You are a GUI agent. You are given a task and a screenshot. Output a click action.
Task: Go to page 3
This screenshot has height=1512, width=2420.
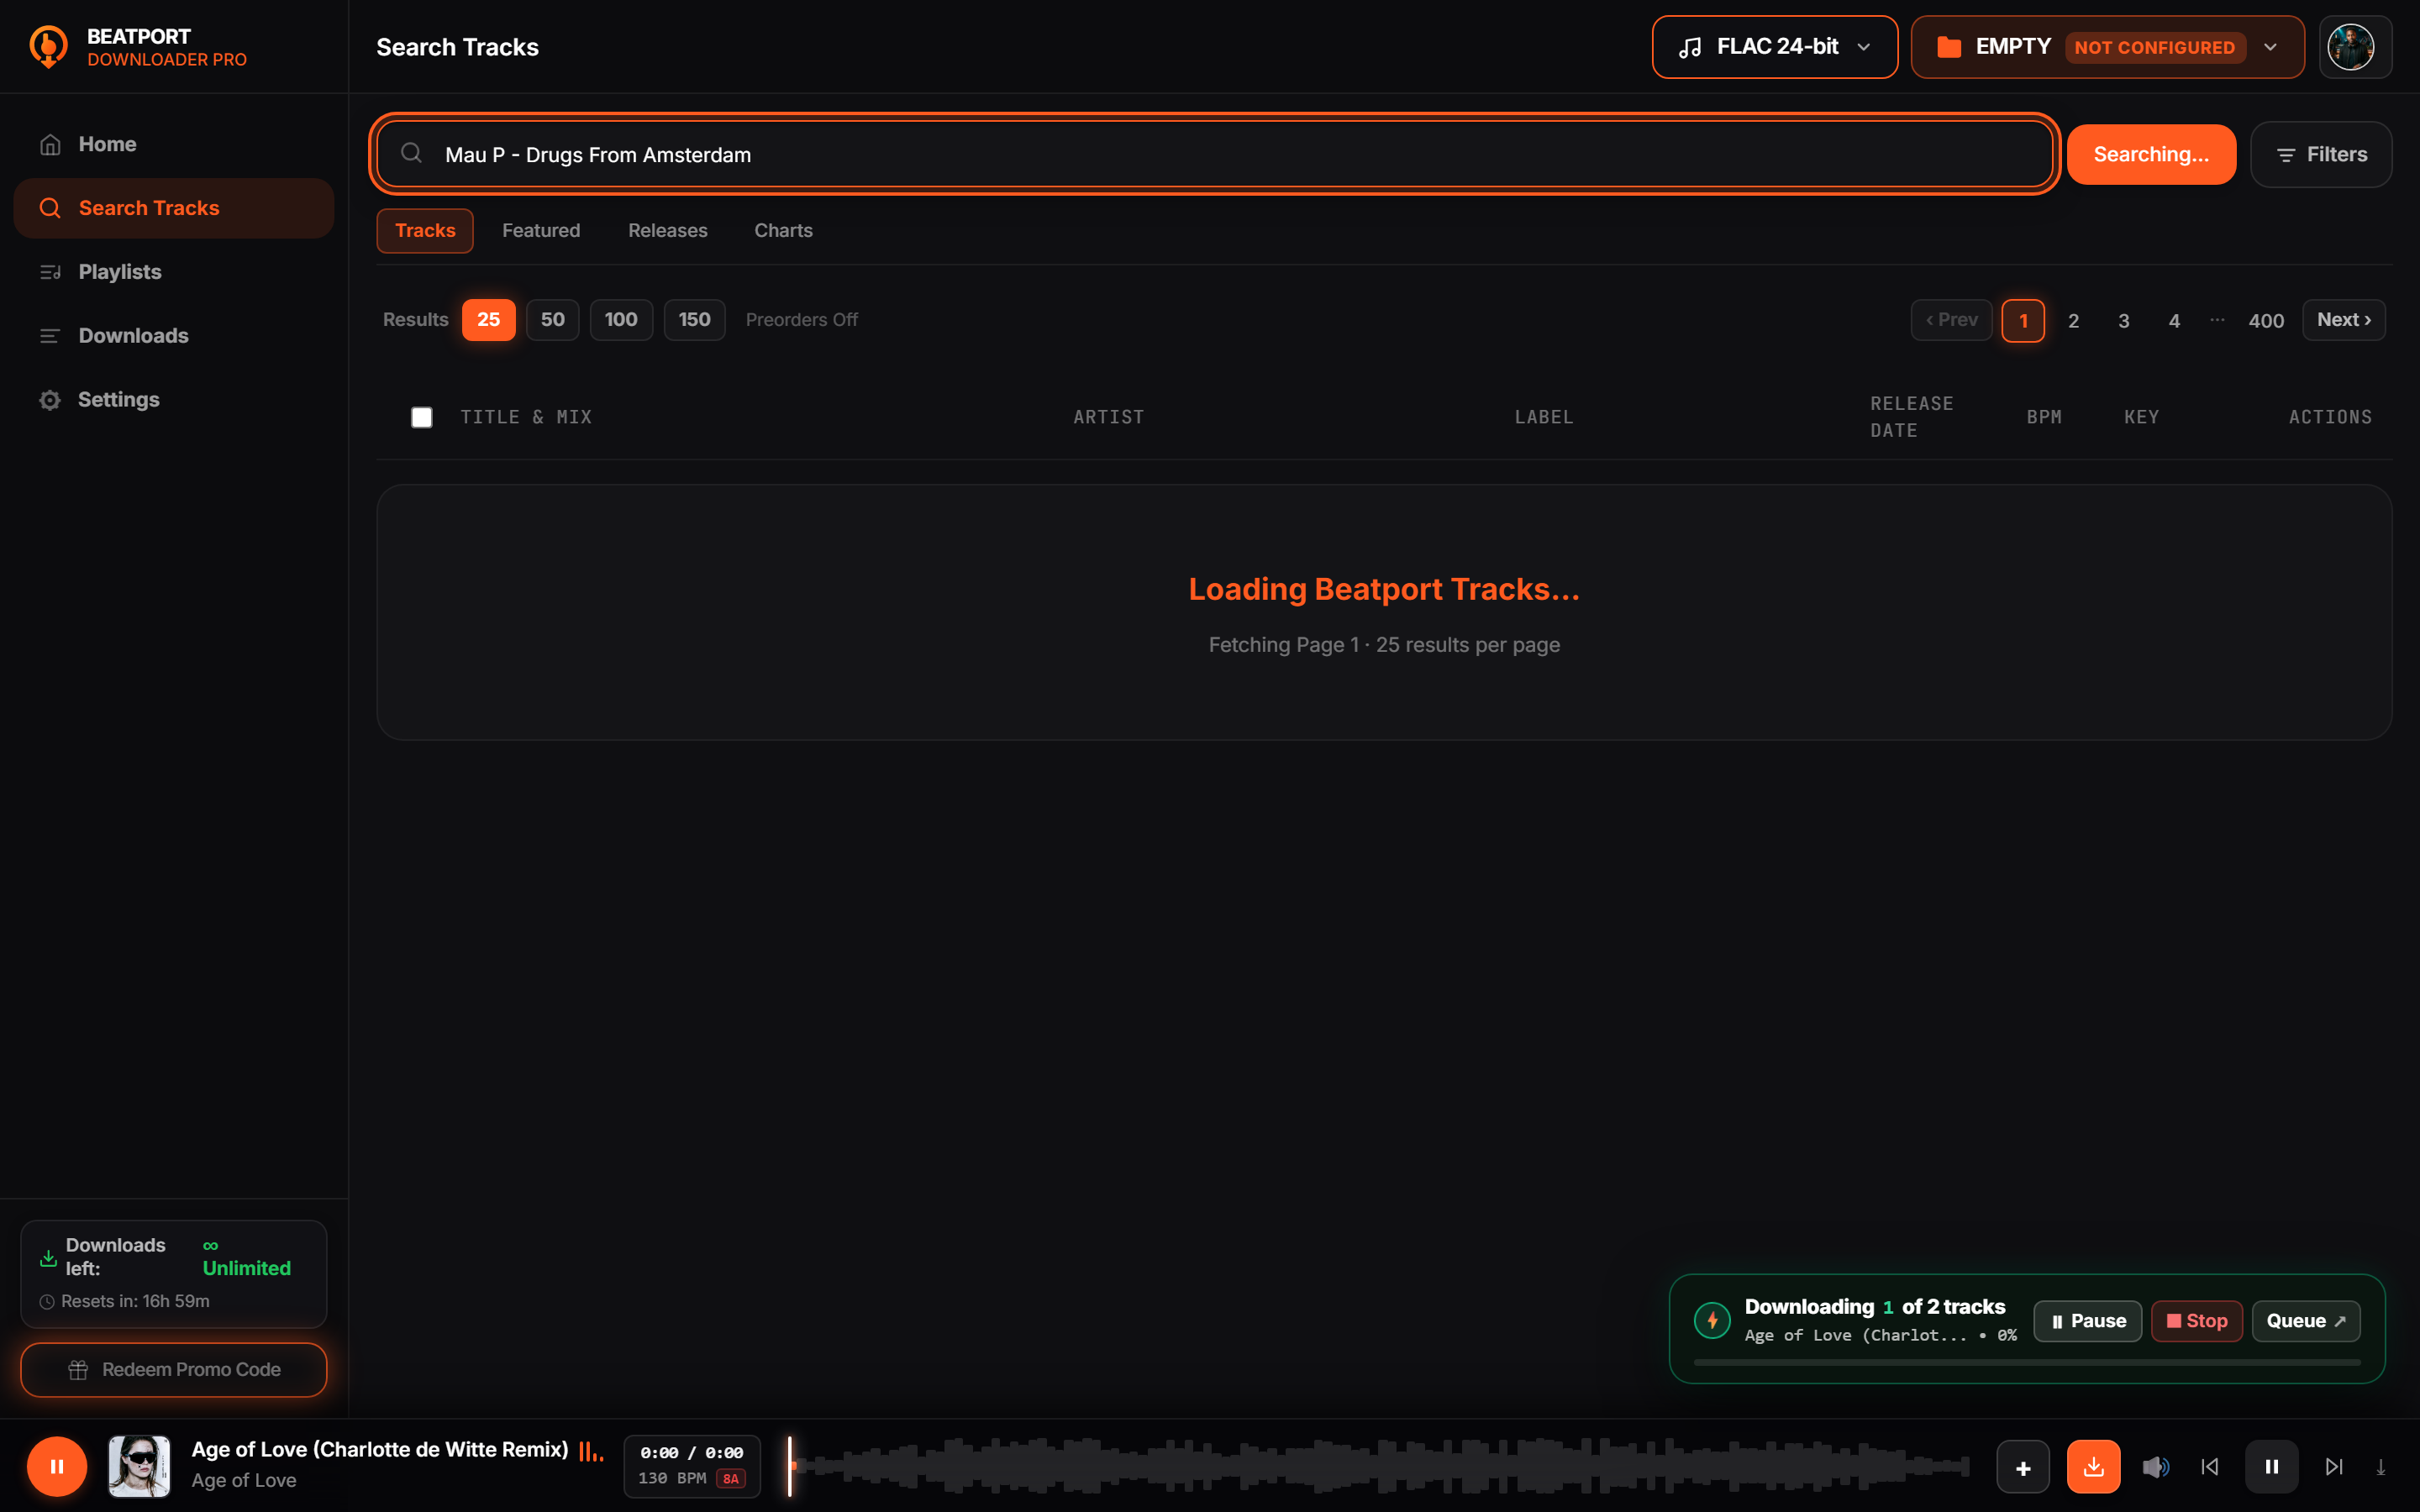pos(2123,321)
